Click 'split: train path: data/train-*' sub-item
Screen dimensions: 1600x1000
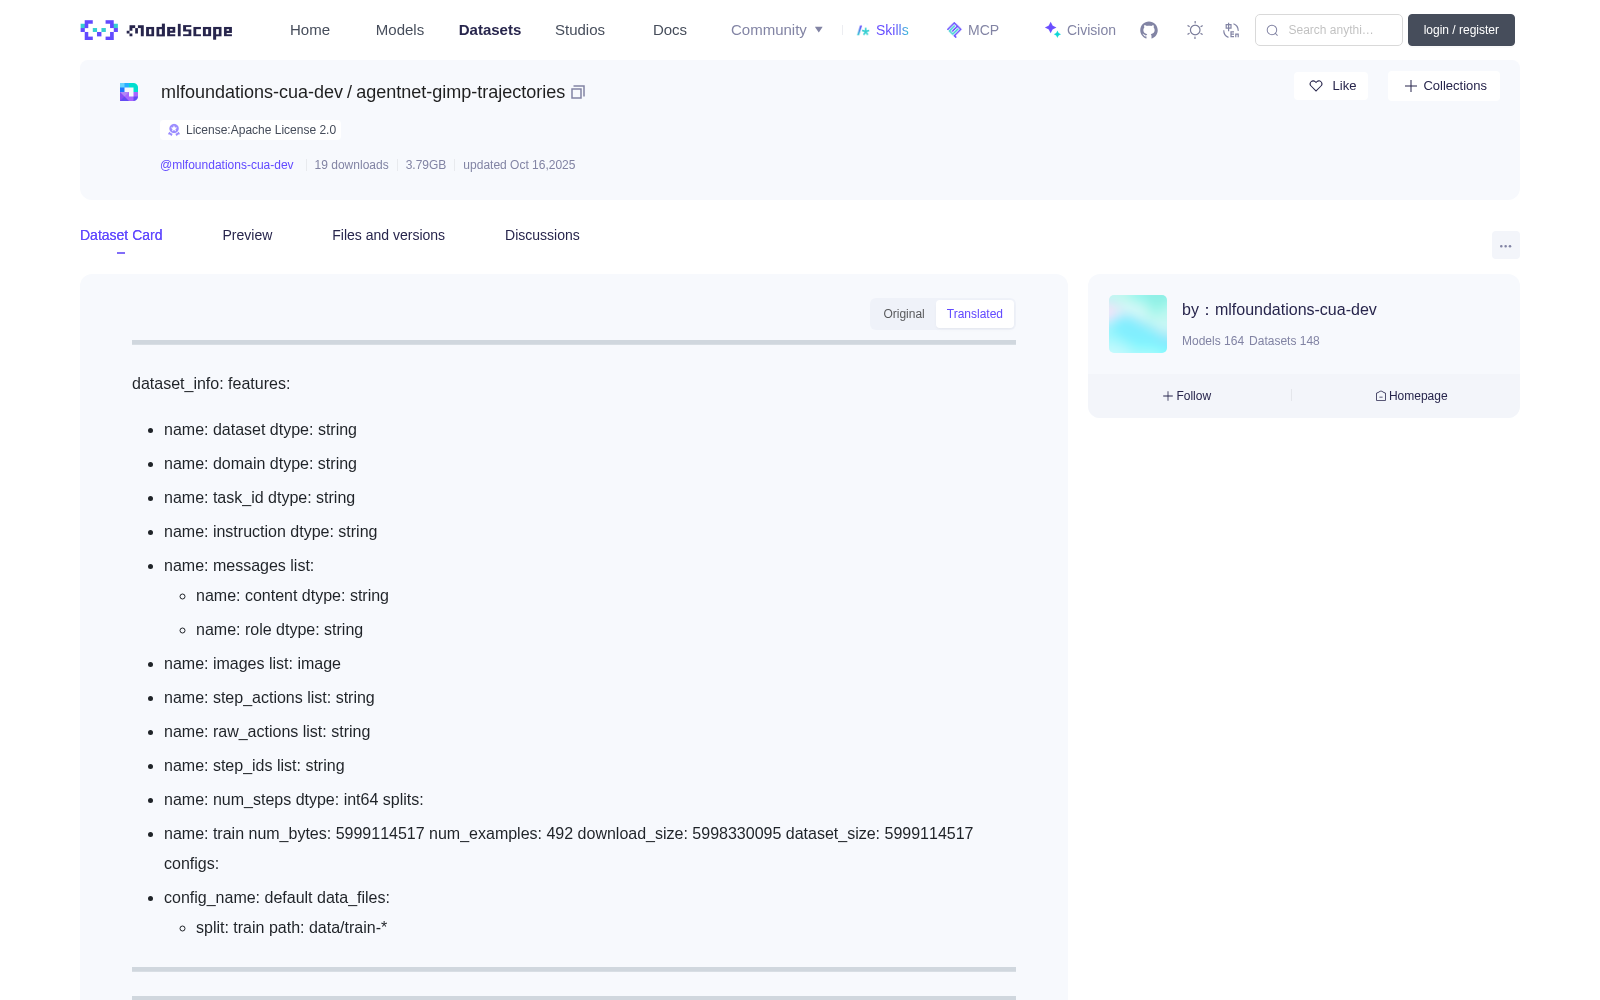[x=291, y=928]
